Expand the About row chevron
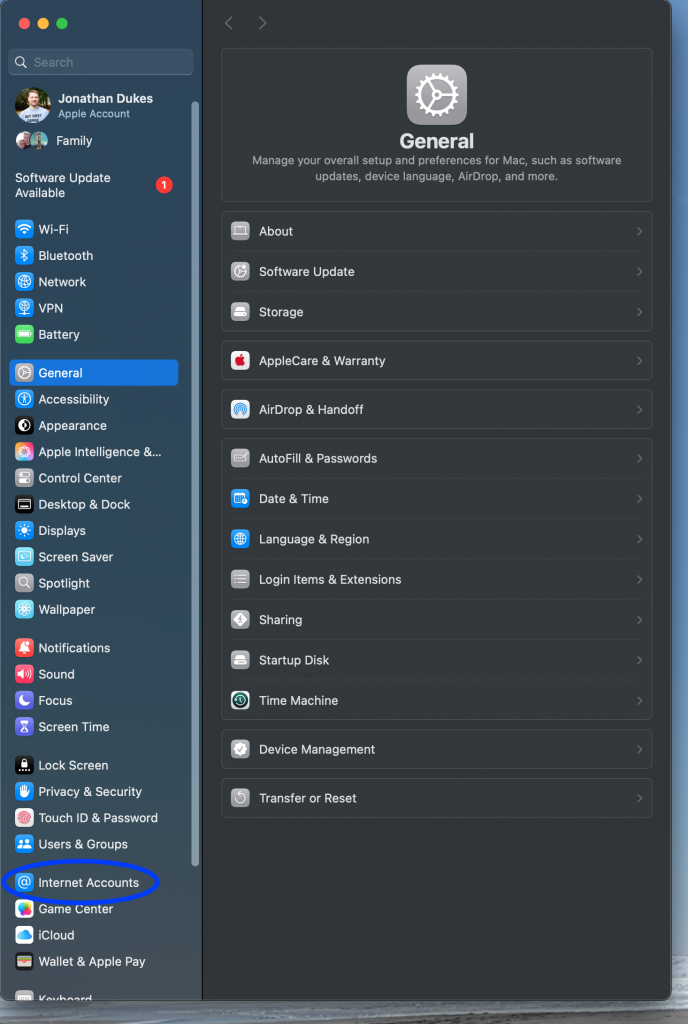 [639, 231]
